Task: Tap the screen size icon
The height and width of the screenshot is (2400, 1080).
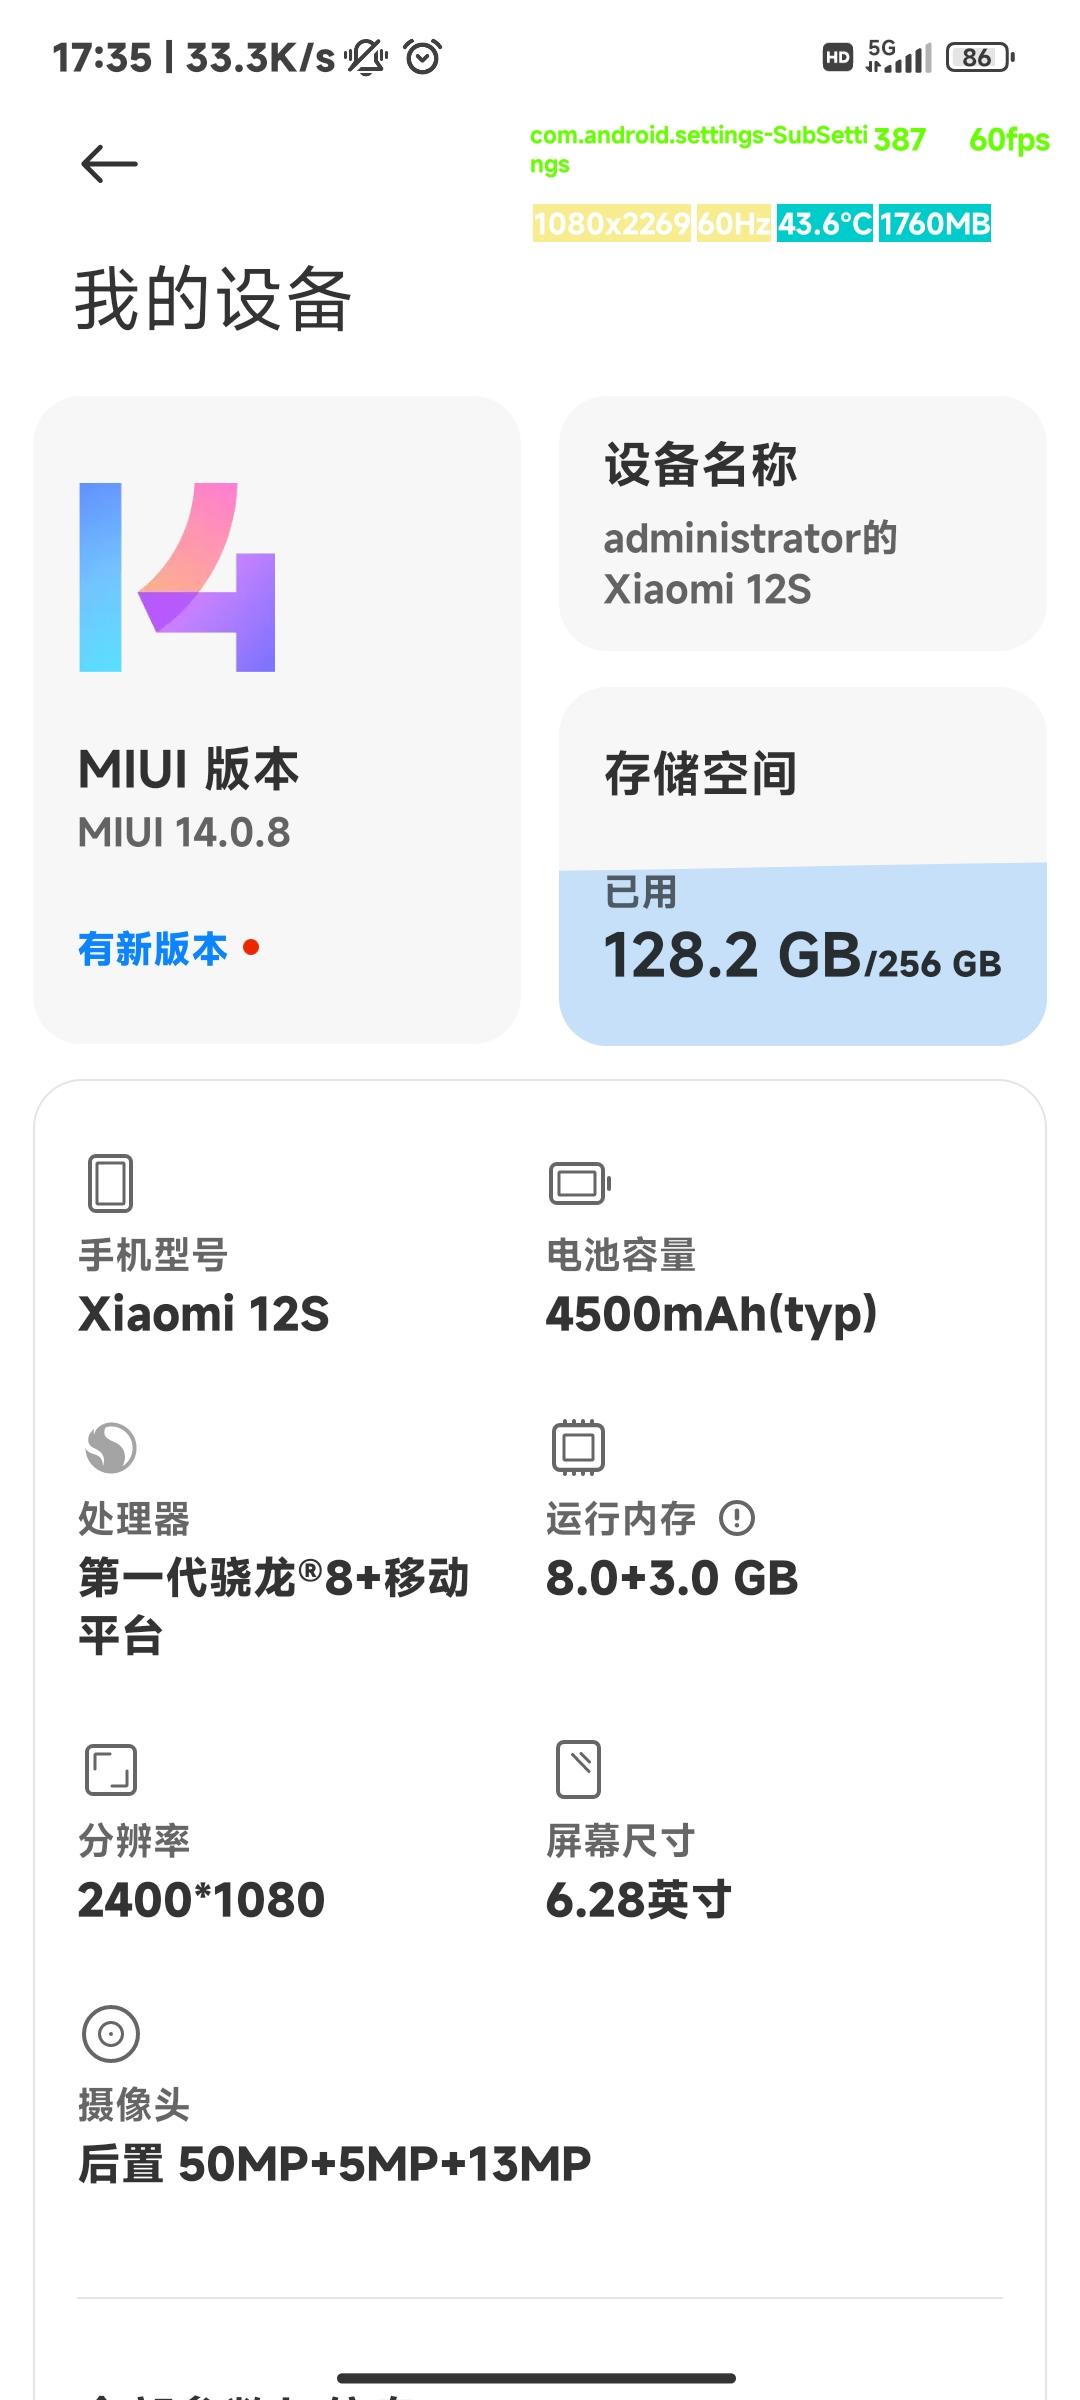Action: [x=578, y=1768]
